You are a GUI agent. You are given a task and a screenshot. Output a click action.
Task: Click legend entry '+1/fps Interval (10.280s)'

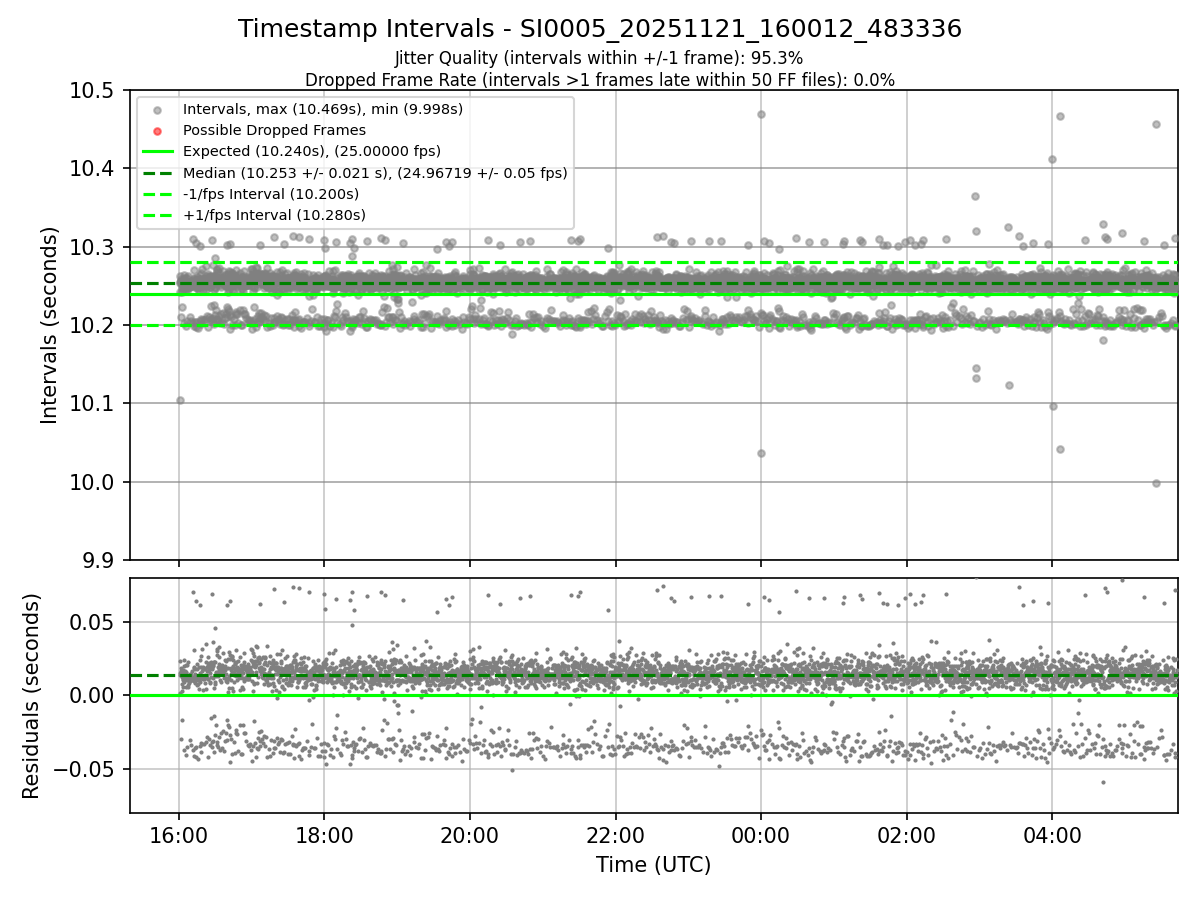273,215
